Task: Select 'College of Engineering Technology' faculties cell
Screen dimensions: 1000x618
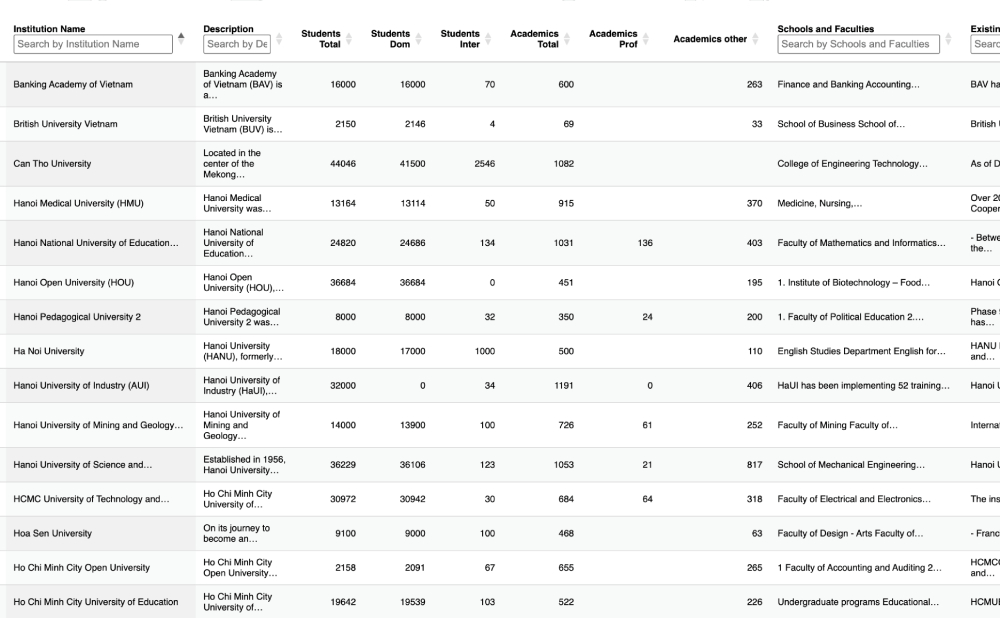Action: (x=851, y=164)
